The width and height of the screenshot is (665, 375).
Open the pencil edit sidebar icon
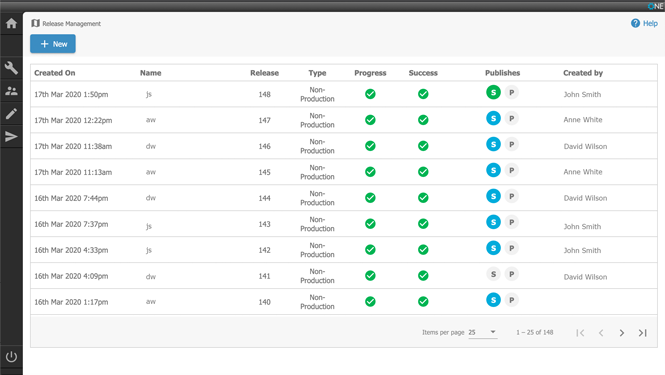[x=11, y=114]
